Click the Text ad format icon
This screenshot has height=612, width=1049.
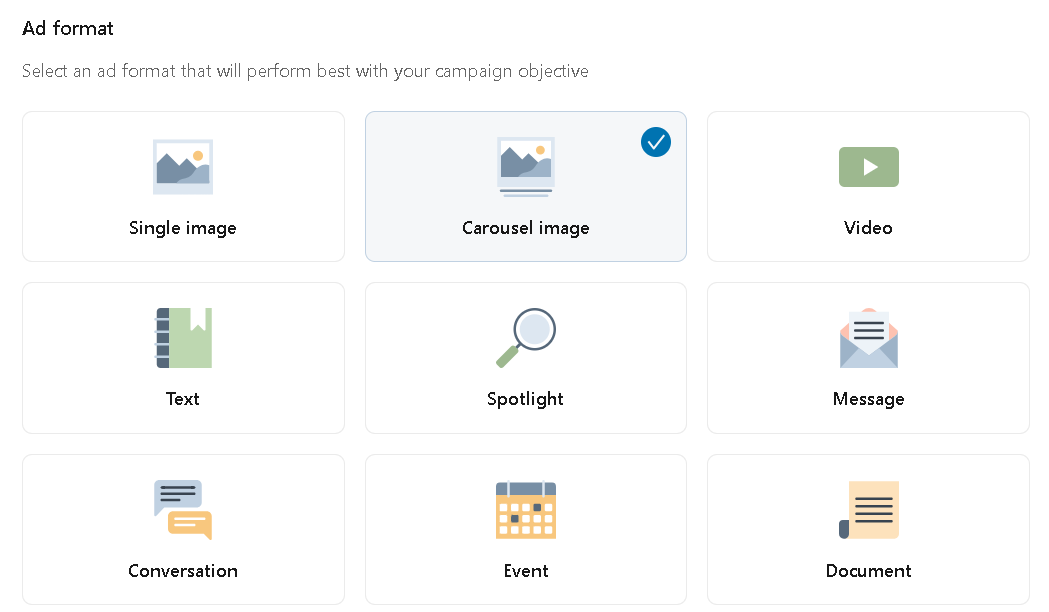point(183,338)
